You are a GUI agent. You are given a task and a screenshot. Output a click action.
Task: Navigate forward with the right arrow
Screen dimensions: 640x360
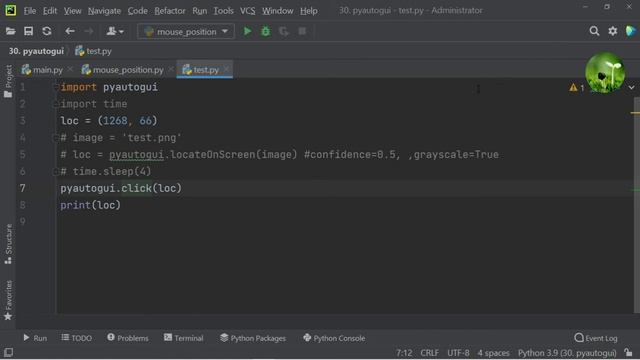click(88, 31)
